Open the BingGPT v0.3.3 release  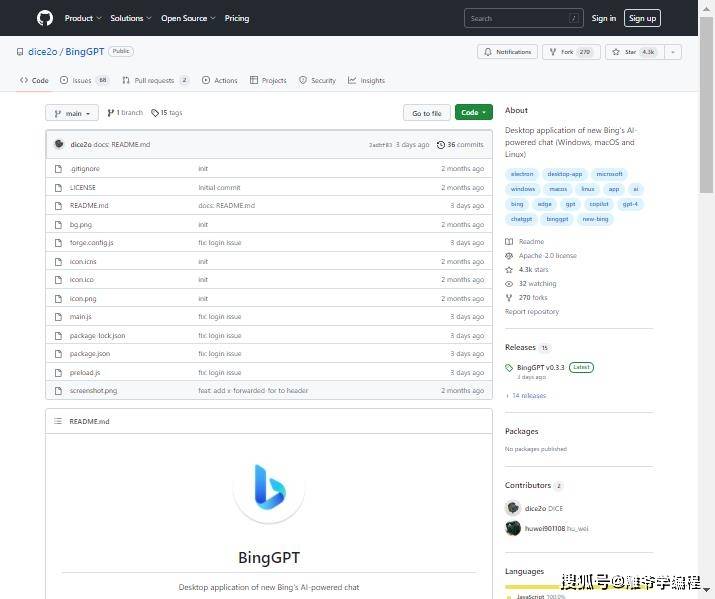(540, 367)
